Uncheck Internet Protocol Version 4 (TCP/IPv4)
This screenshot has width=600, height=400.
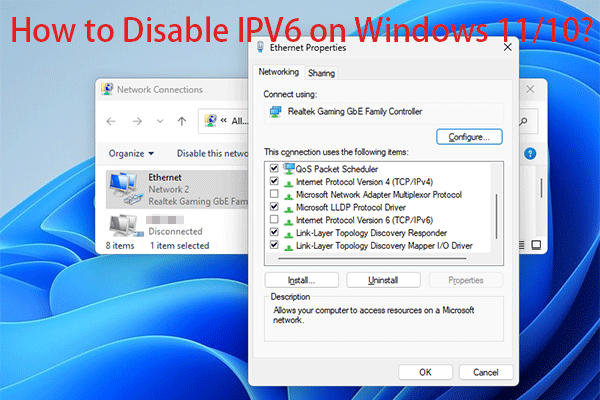click(x=274, y=181)
